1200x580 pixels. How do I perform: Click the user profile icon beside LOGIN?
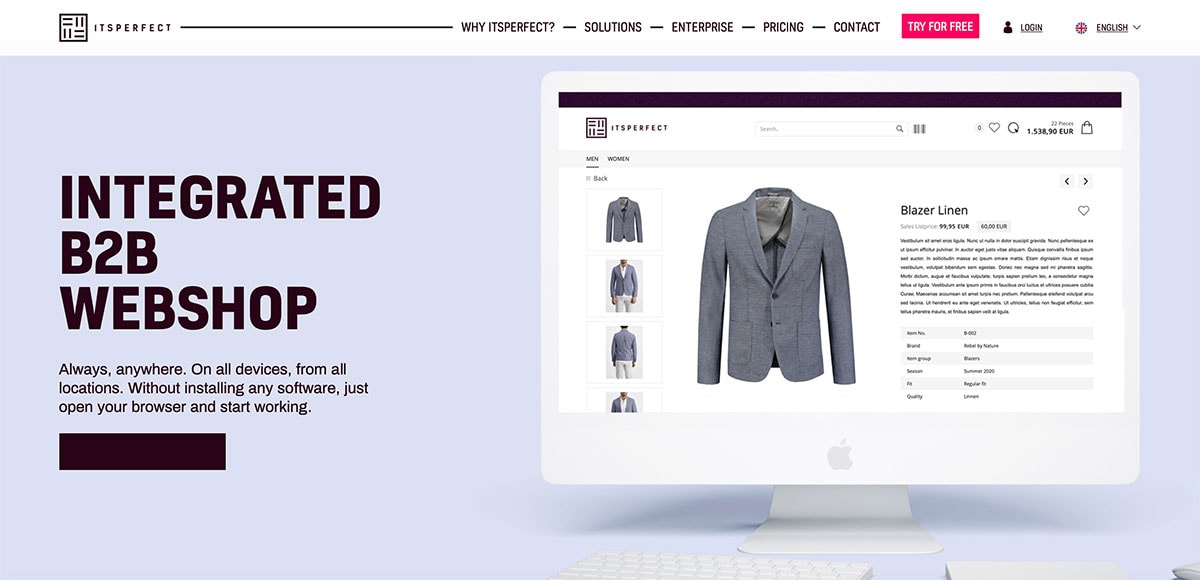[1008, 27]
